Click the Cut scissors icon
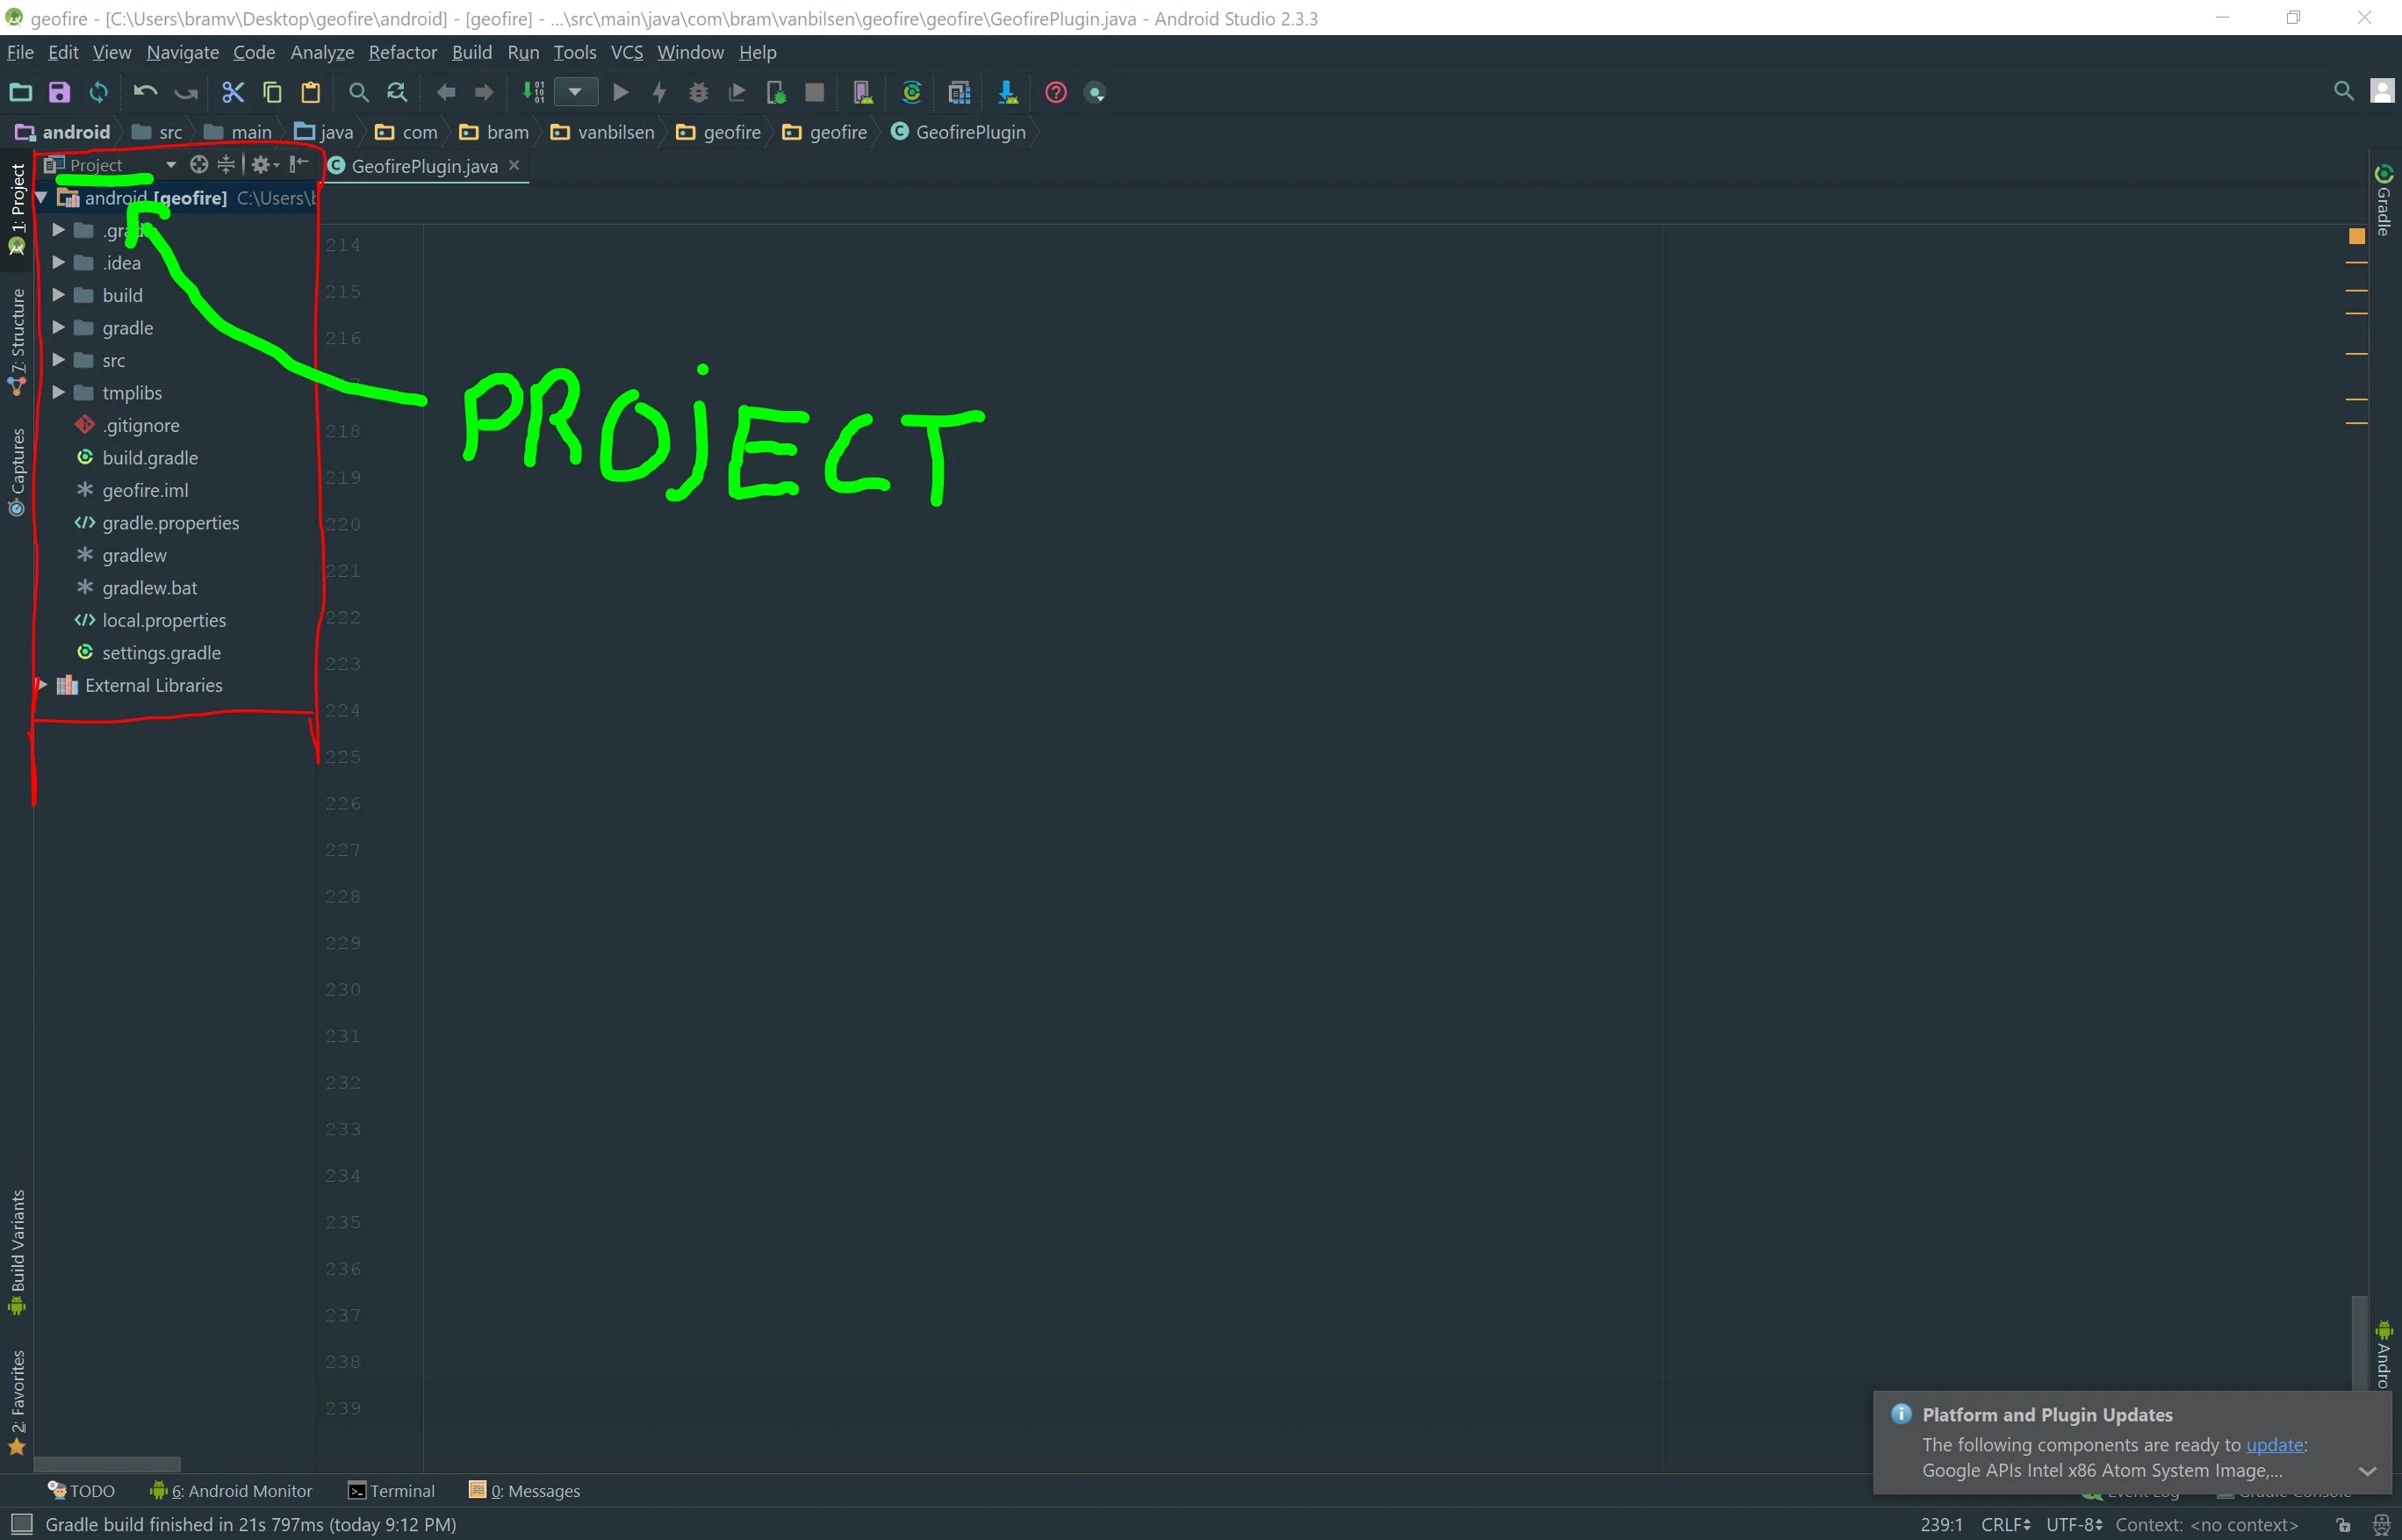 click(x=233, y=93)
